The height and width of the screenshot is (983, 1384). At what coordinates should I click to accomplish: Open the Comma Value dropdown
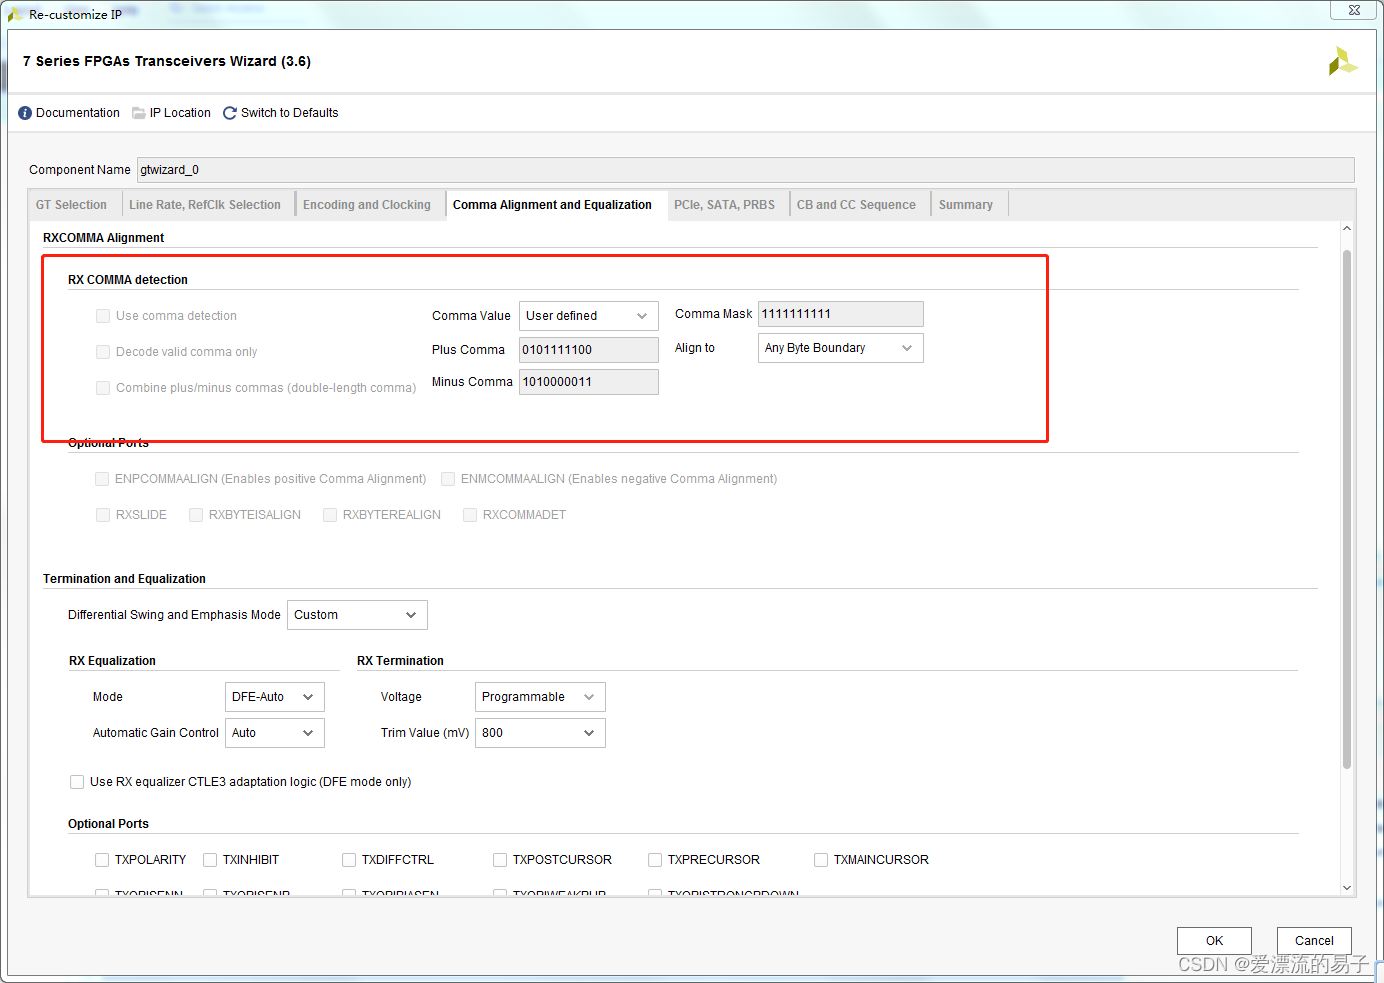[589, 316]
